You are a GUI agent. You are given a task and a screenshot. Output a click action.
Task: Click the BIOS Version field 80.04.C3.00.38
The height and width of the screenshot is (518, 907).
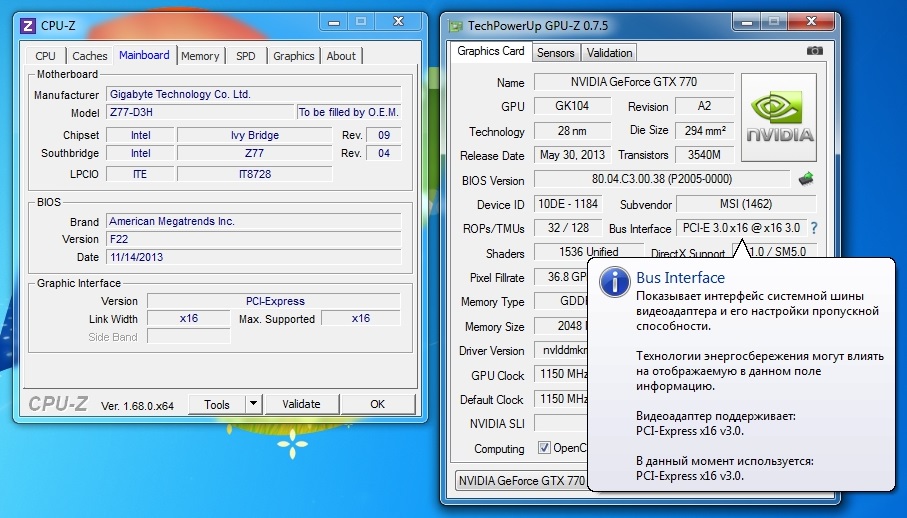tap(662, 179)
